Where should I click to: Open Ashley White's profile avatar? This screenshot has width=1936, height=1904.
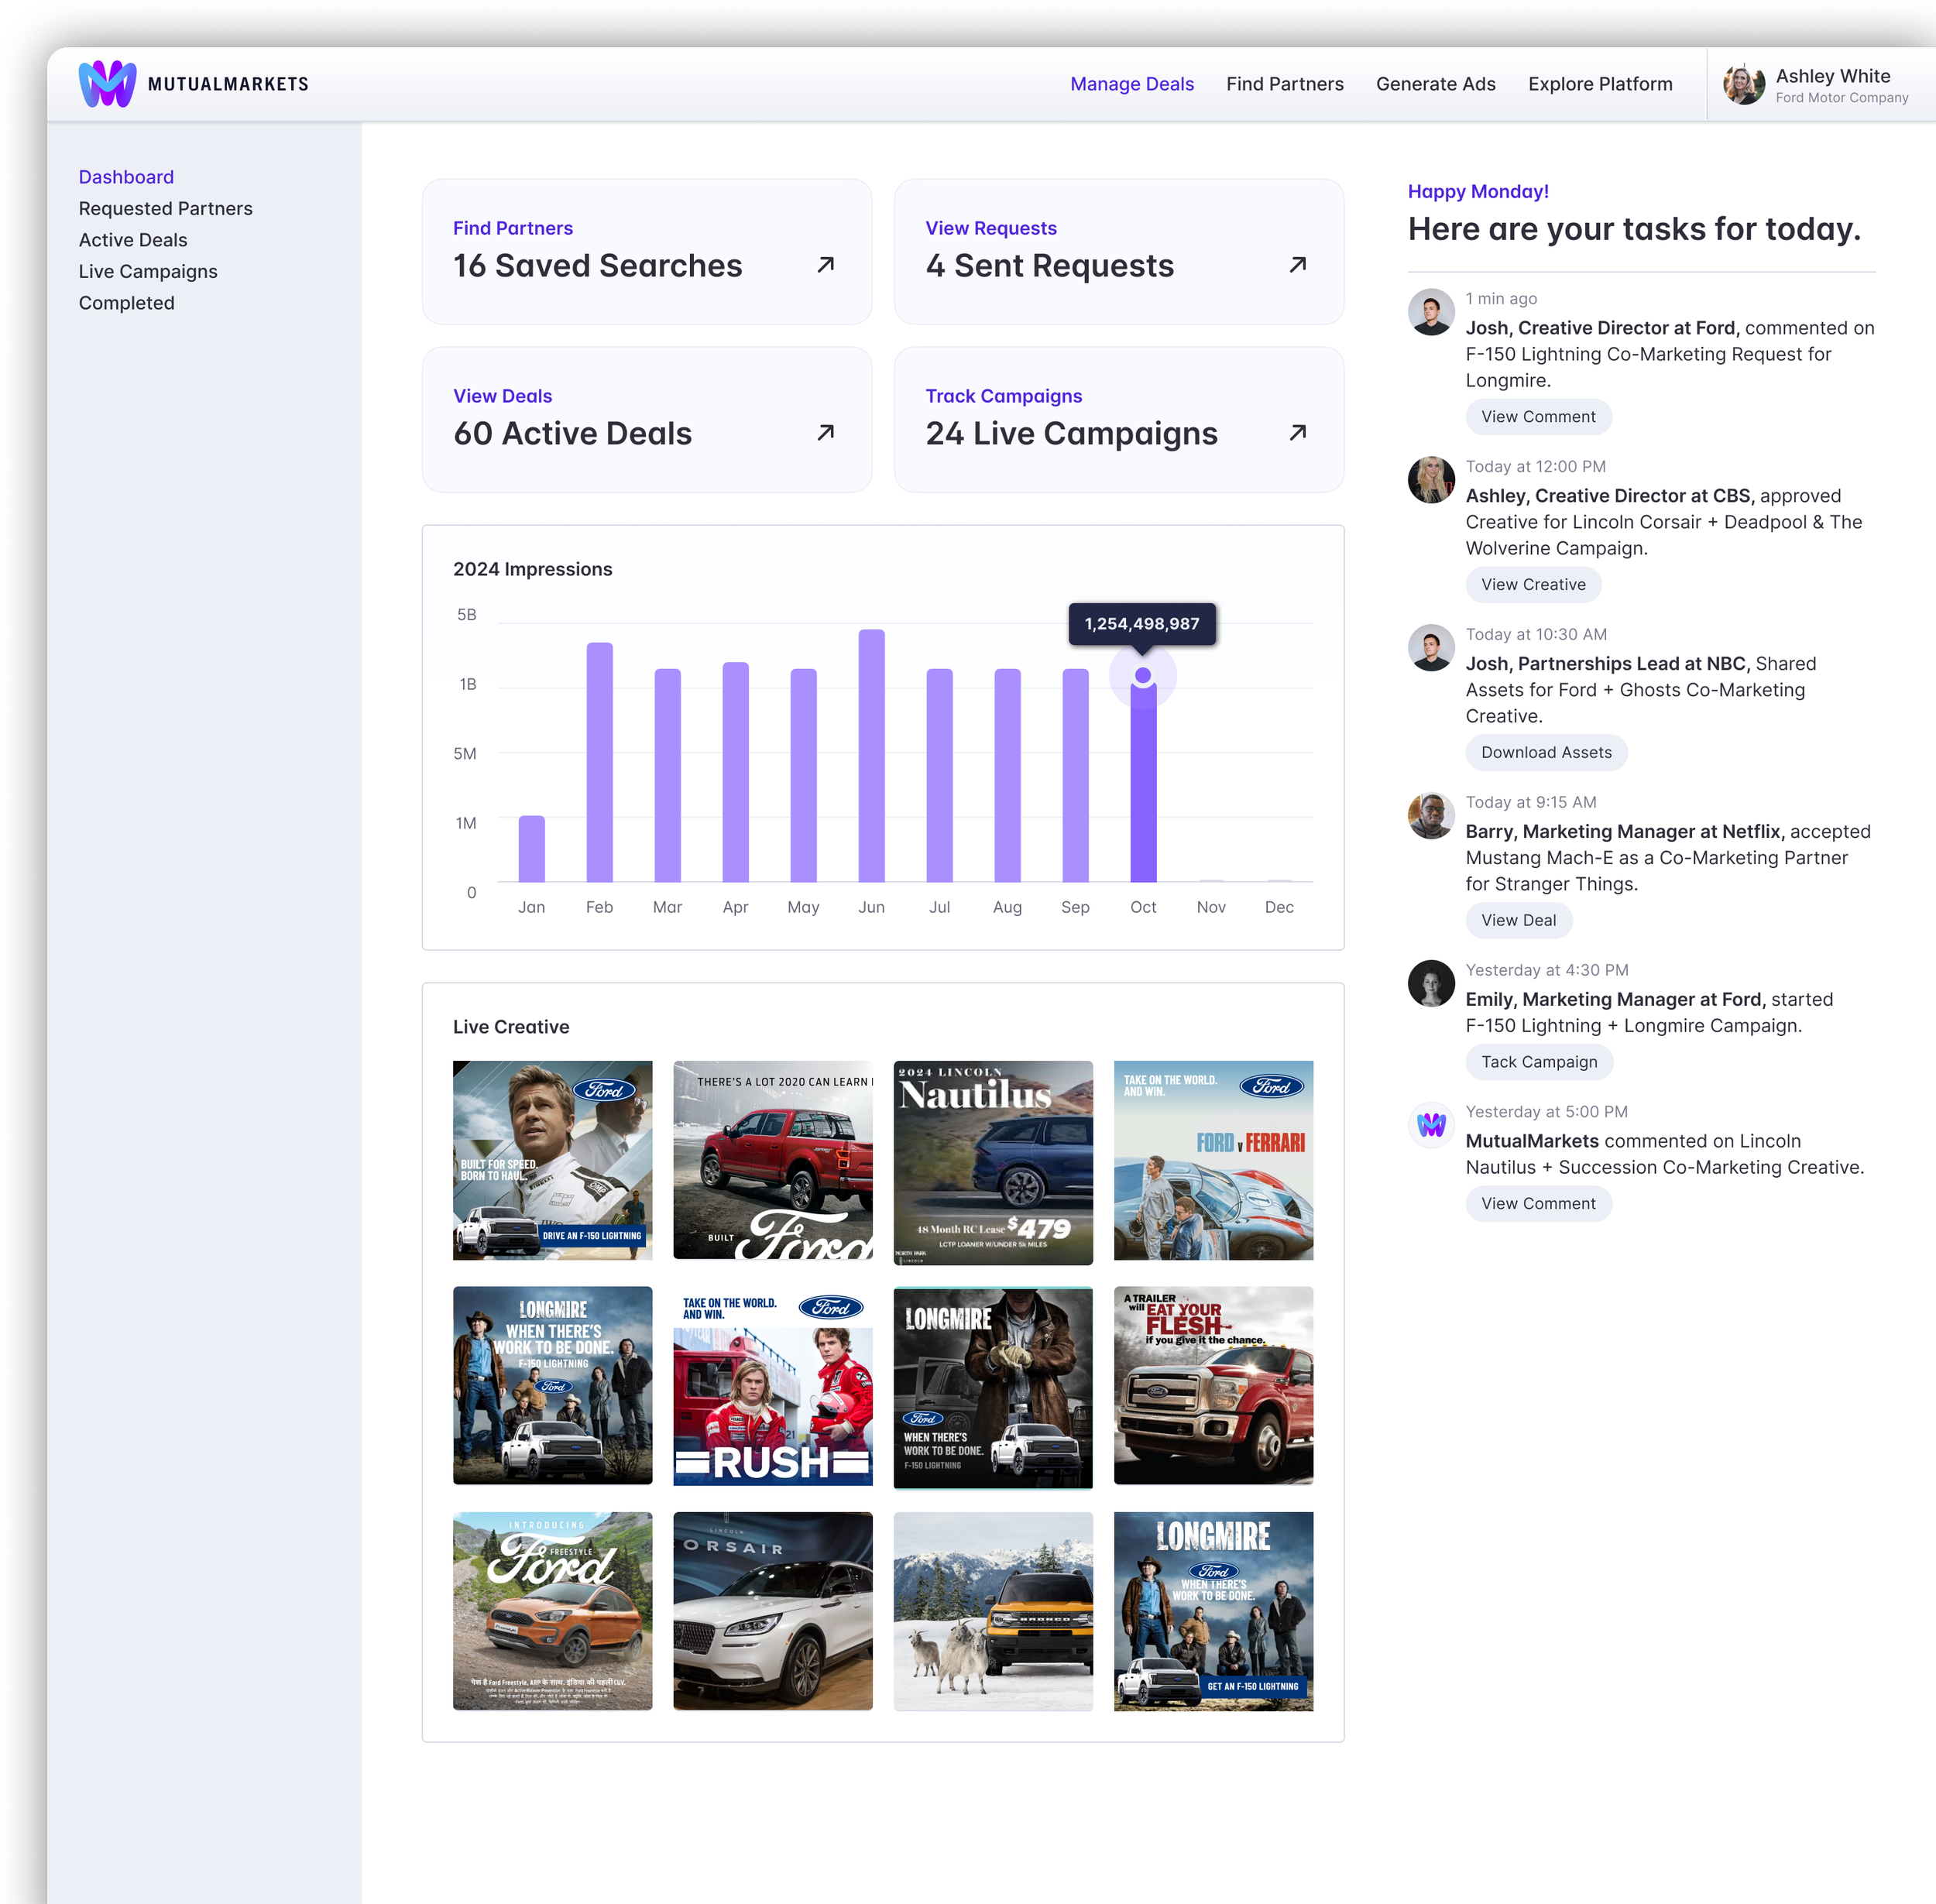point(1743,84)
